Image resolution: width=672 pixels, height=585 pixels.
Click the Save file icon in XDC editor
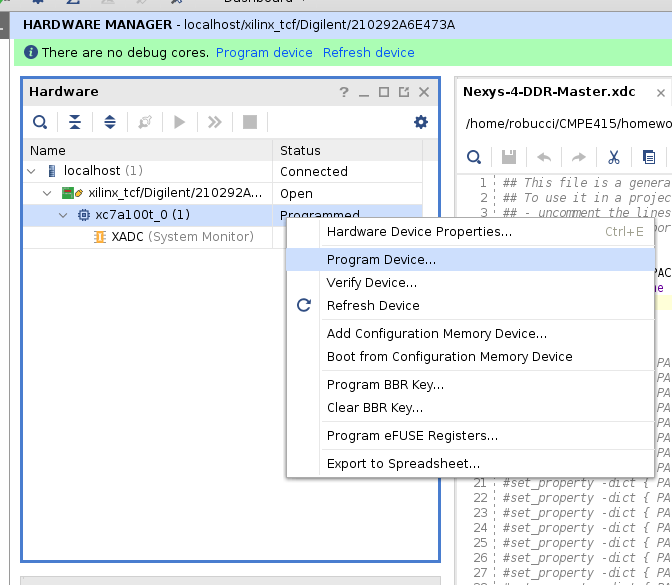coord(509,157)
